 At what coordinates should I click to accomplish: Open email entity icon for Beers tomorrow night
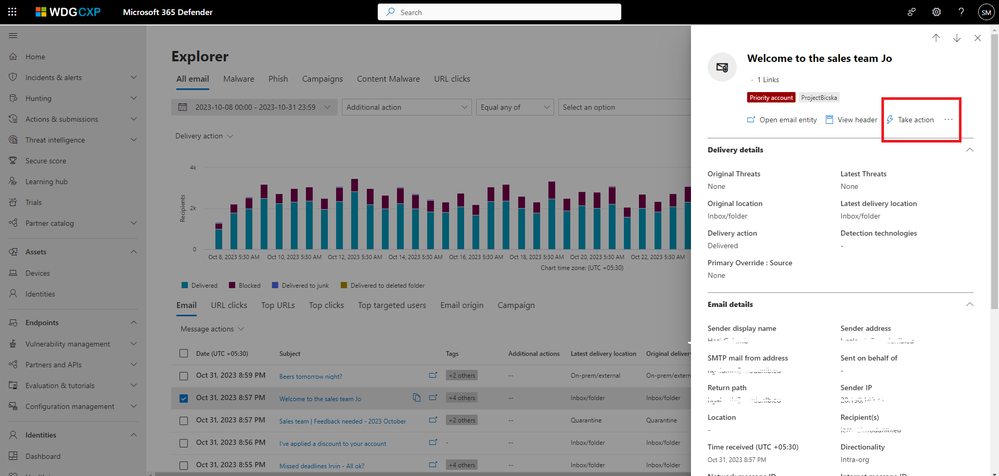coord(433,376)
